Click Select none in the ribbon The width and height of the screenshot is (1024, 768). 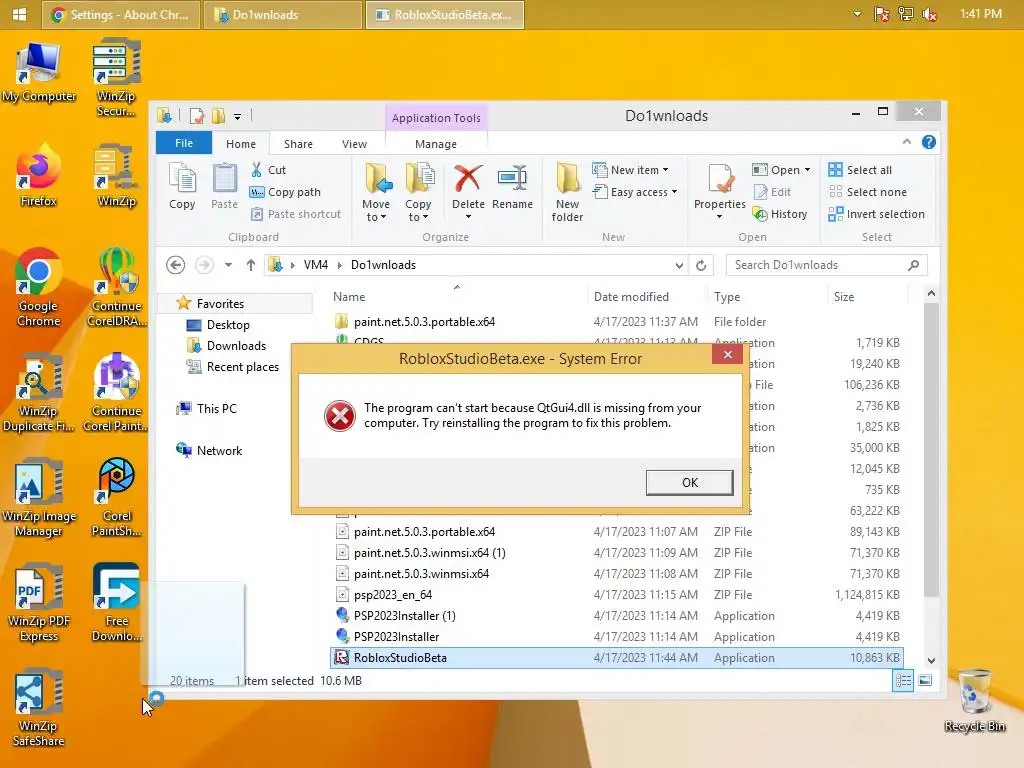click(x=868, y=192)
